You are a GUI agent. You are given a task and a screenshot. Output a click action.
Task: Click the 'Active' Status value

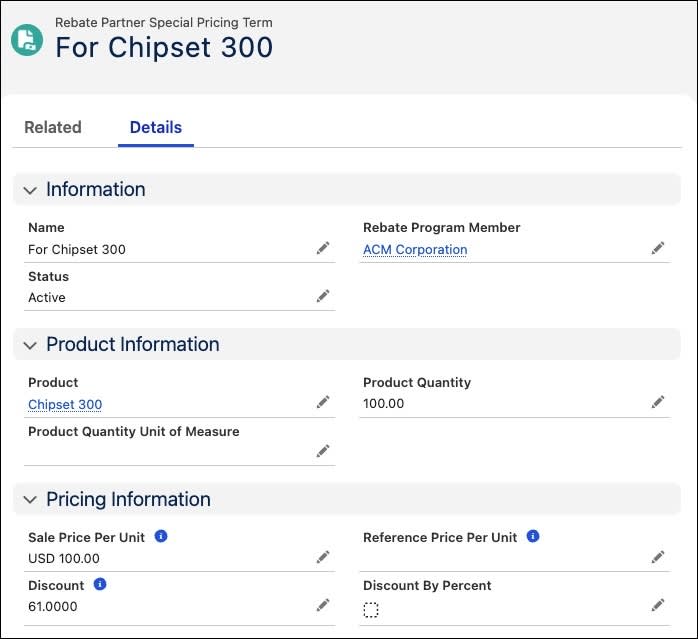pyautogui.click(x=47, y=297)
